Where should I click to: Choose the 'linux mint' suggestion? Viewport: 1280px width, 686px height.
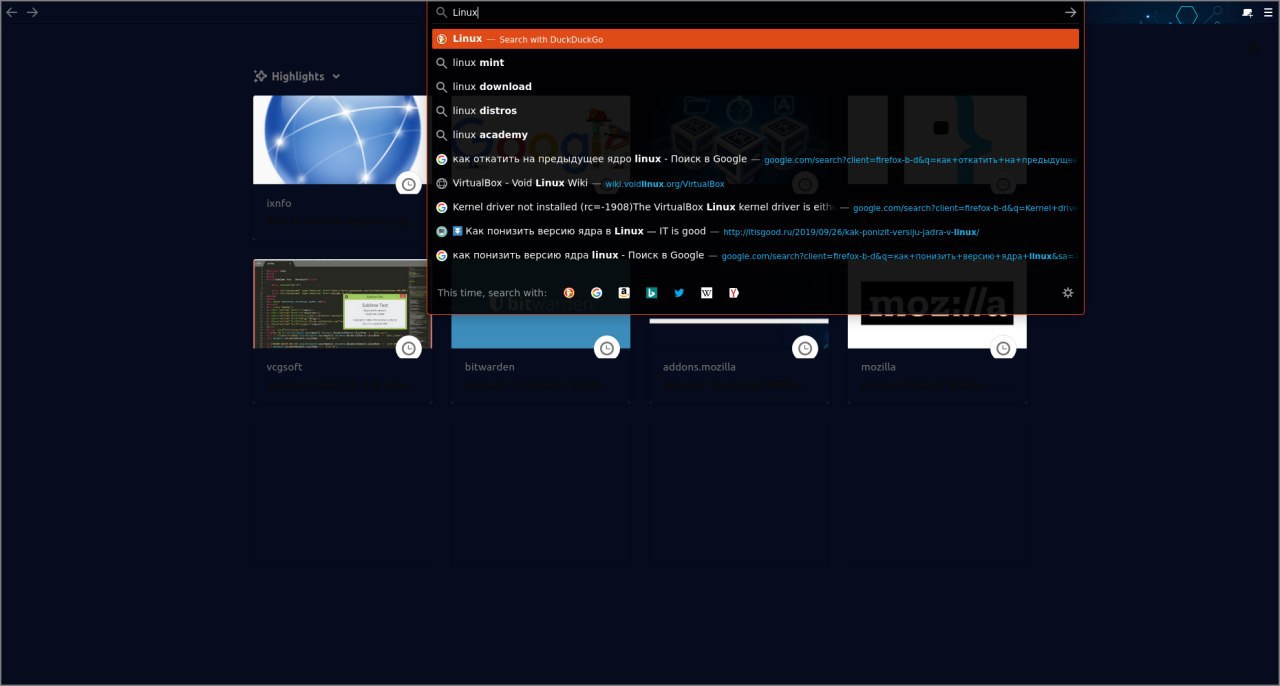point(755,63)
